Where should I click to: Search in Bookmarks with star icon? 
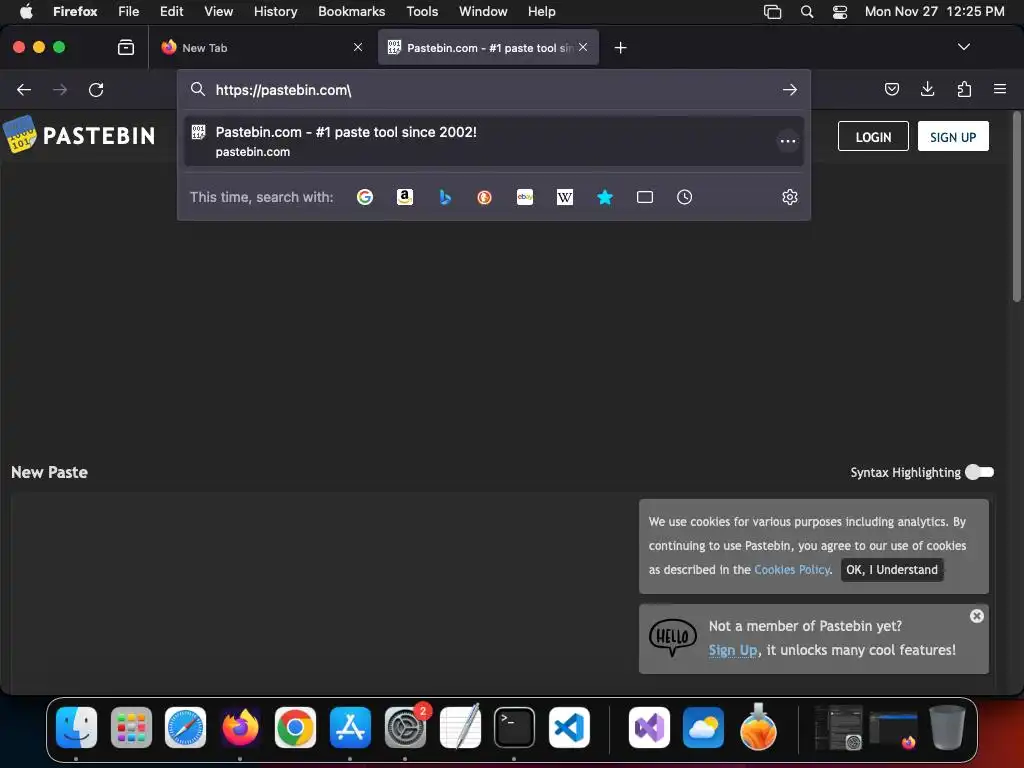(x=605, y=197)
